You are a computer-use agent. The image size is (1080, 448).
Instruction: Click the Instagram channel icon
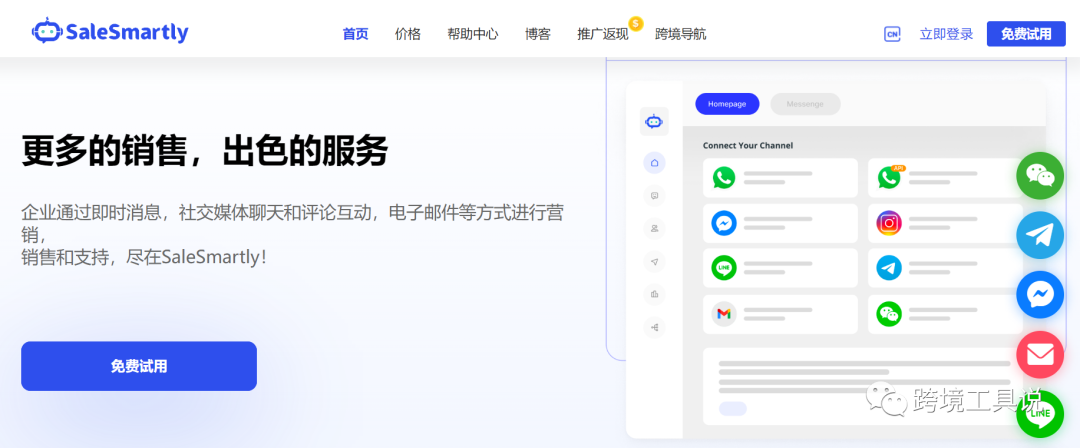click(x=889, y=223)
